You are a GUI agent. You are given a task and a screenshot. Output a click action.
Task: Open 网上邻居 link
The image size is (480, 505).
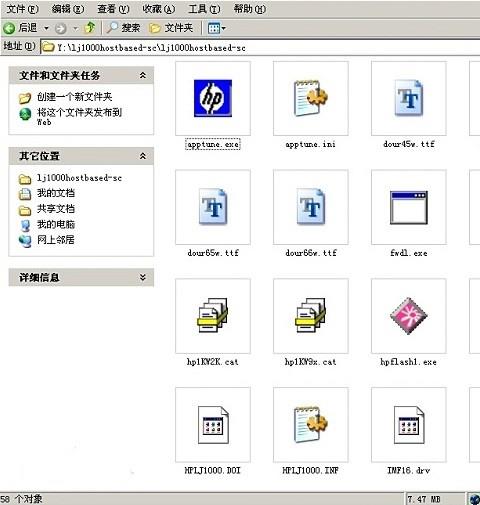56,240
